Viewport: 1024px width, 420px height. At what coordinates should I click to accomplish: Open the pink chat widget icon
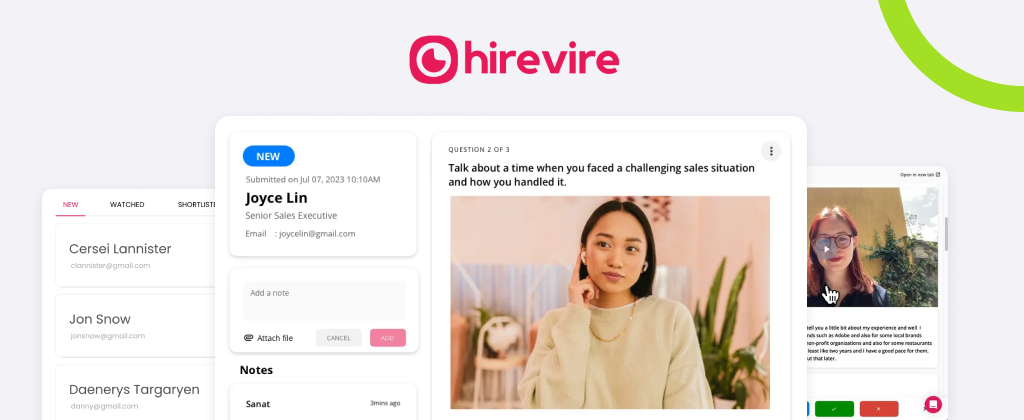click(x=933, y=404)
